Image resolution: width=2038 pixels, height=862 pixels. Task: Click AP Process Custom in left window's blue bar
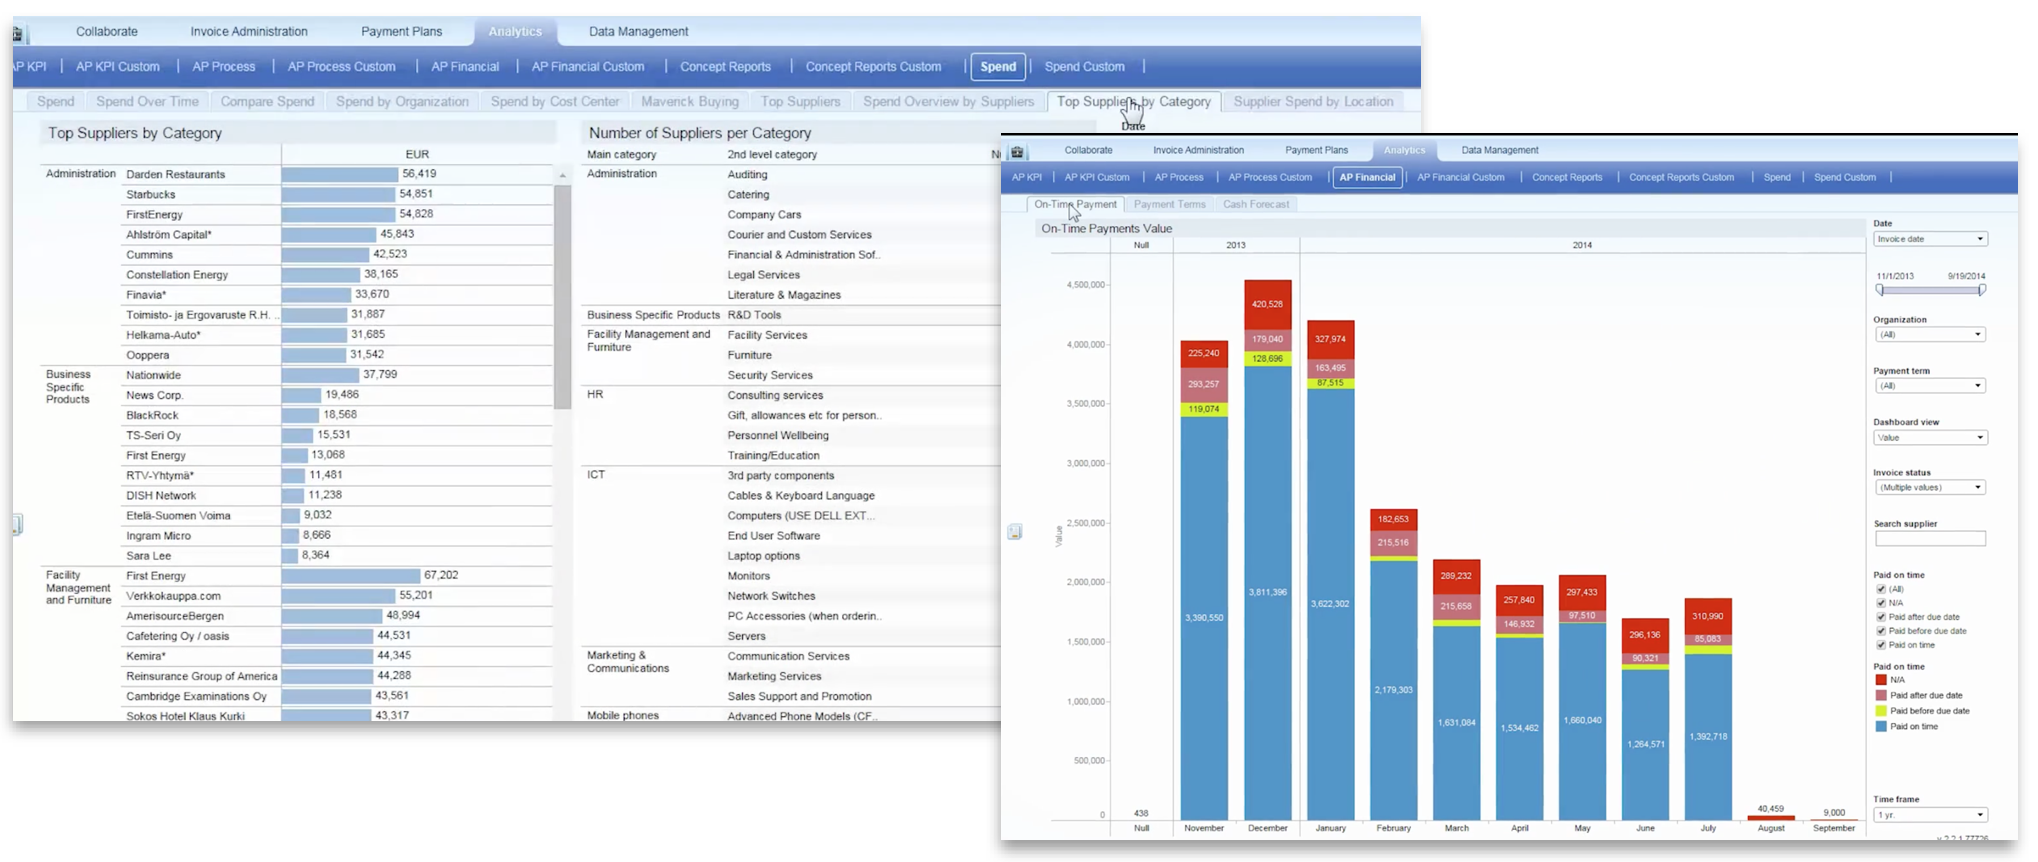pos(341,67)
